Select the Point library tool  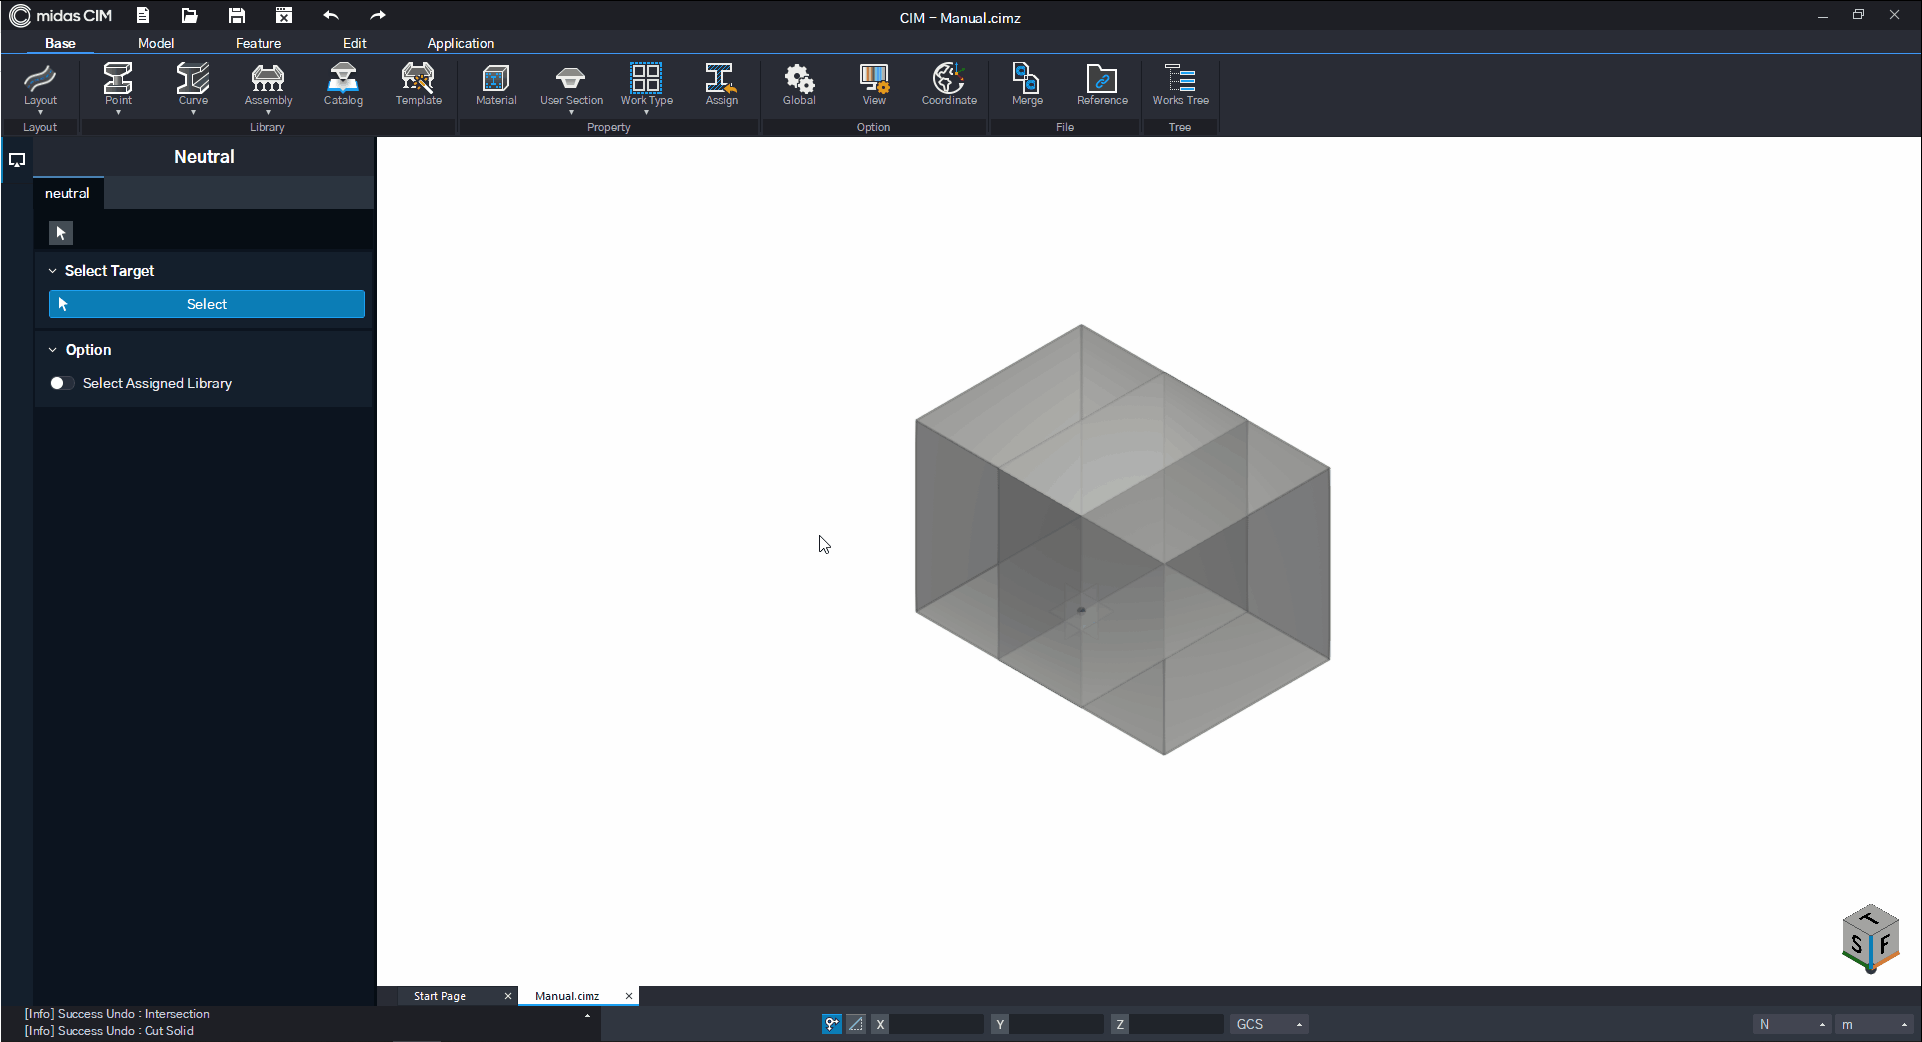(118, 84)
